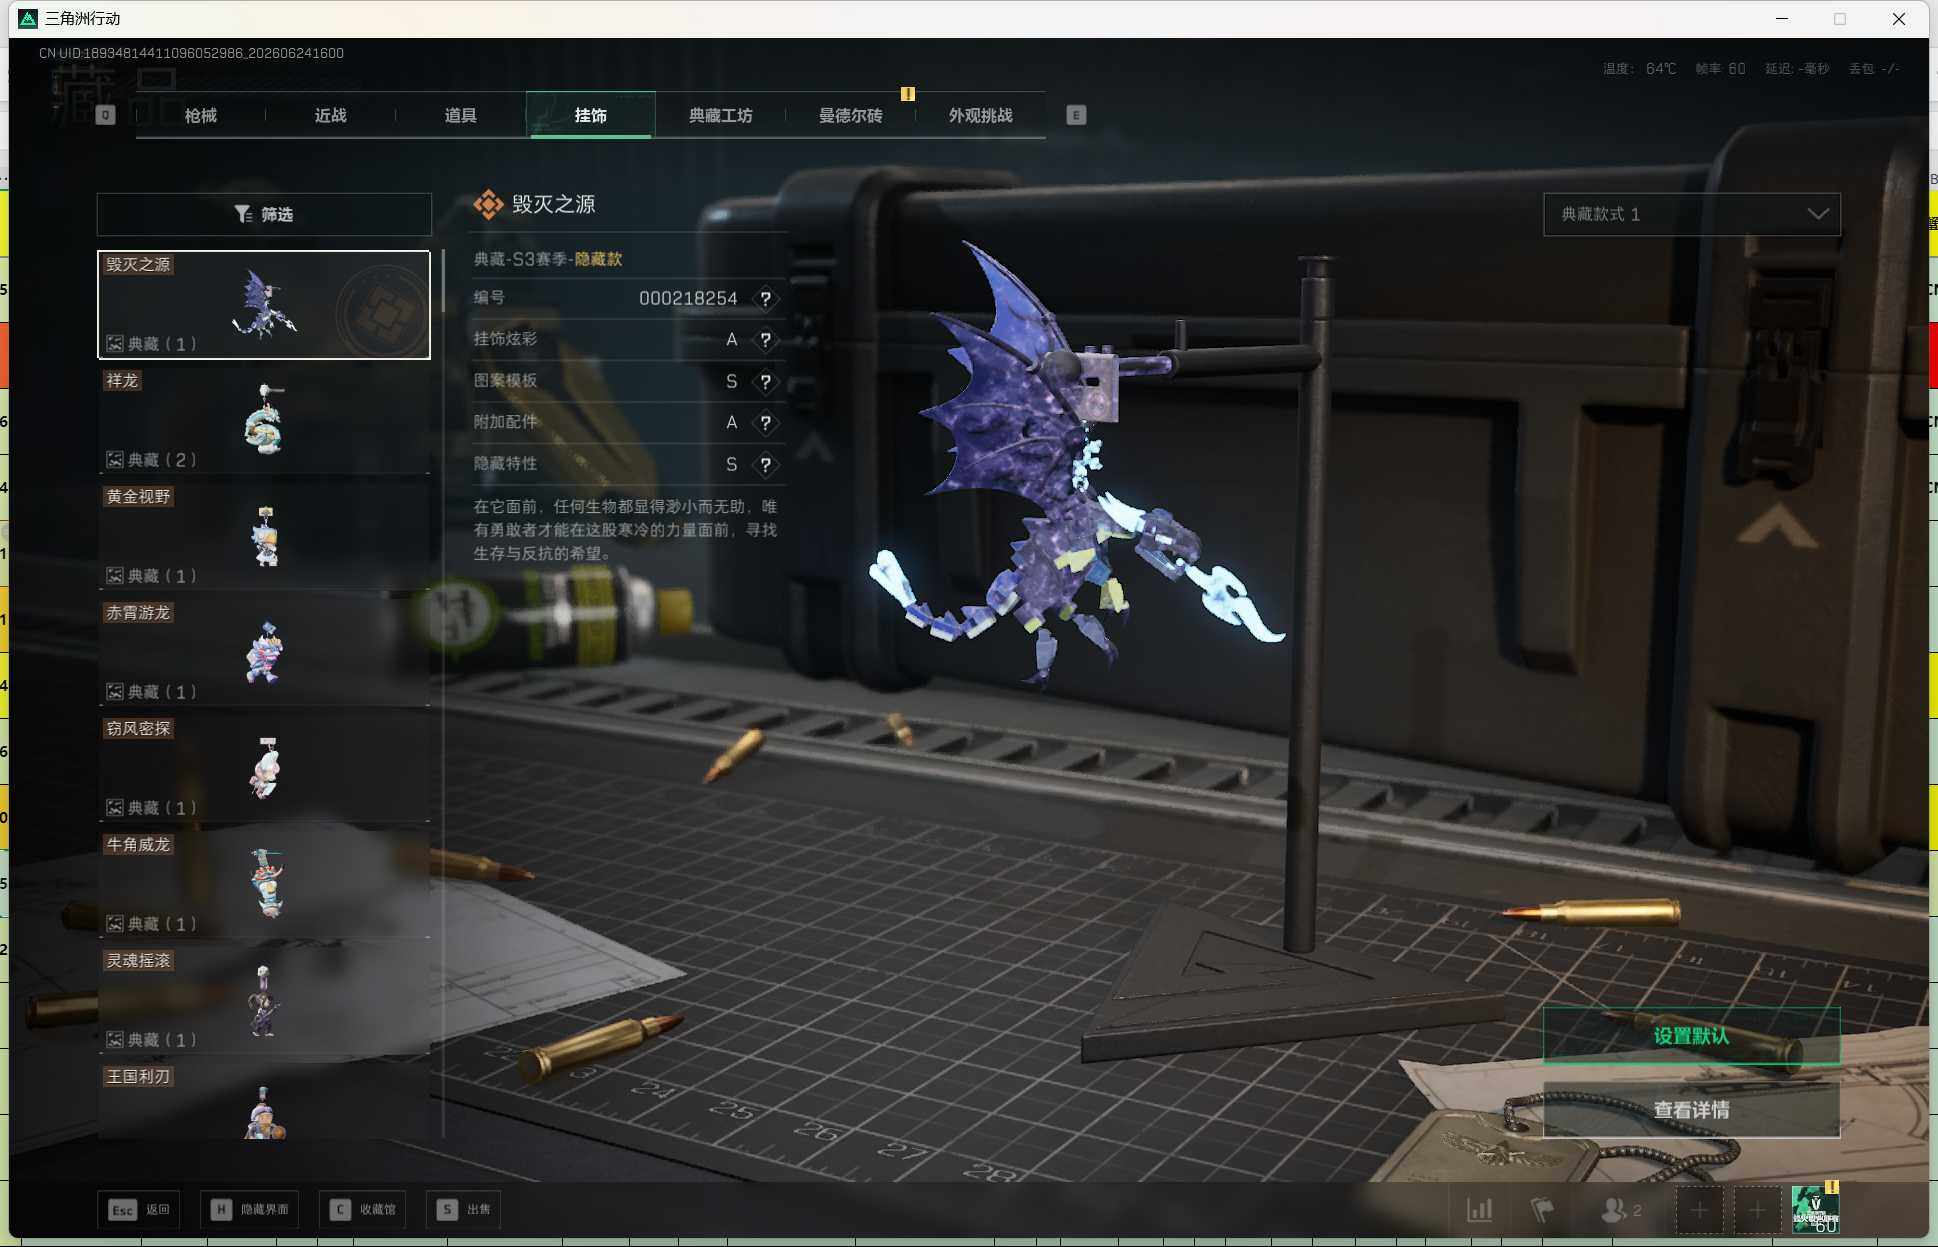Click the Esc 返回 button
The image size is (1938, 1247).
coord(139,1210)
